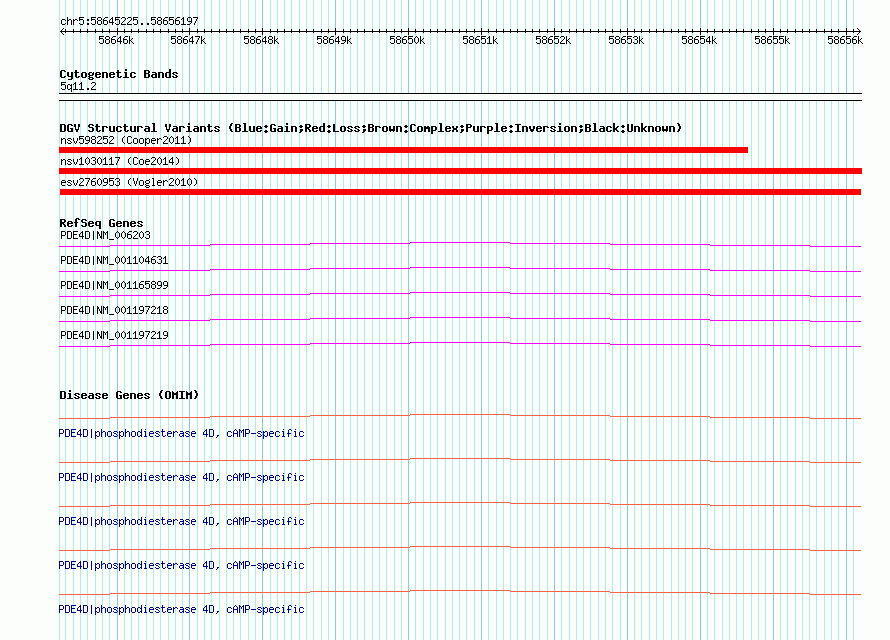
Task: Open the bottommost PDE4D phosphodiesterase 4D OMIM link
Action: coord(181,609)
